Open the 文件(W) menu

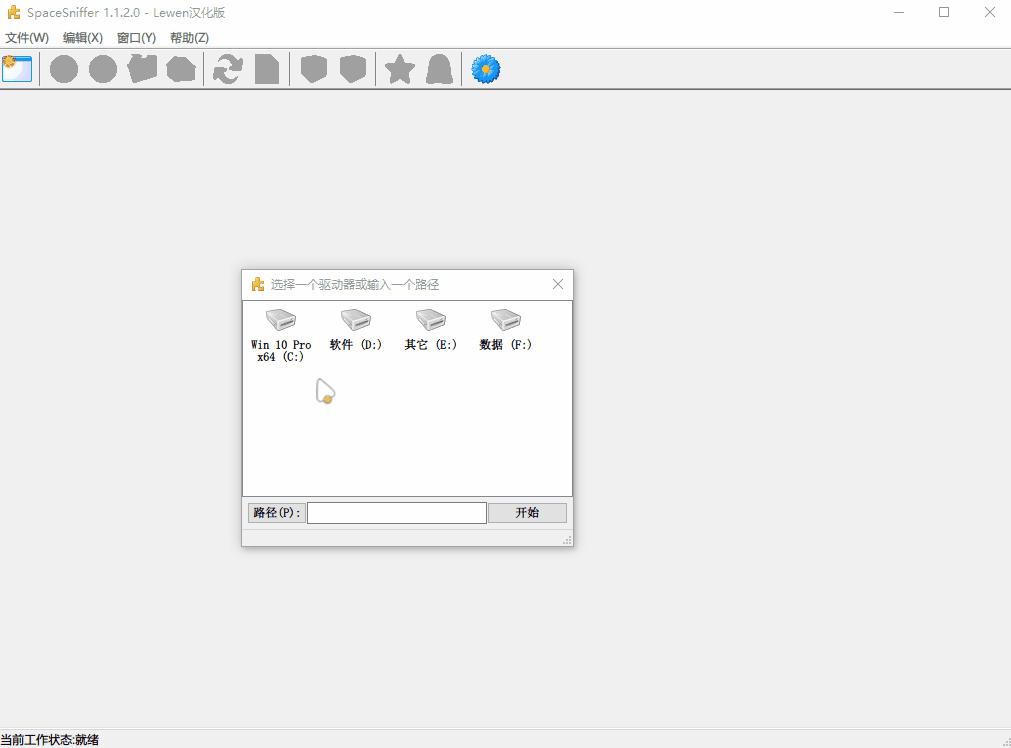click(x=27, y=38)
